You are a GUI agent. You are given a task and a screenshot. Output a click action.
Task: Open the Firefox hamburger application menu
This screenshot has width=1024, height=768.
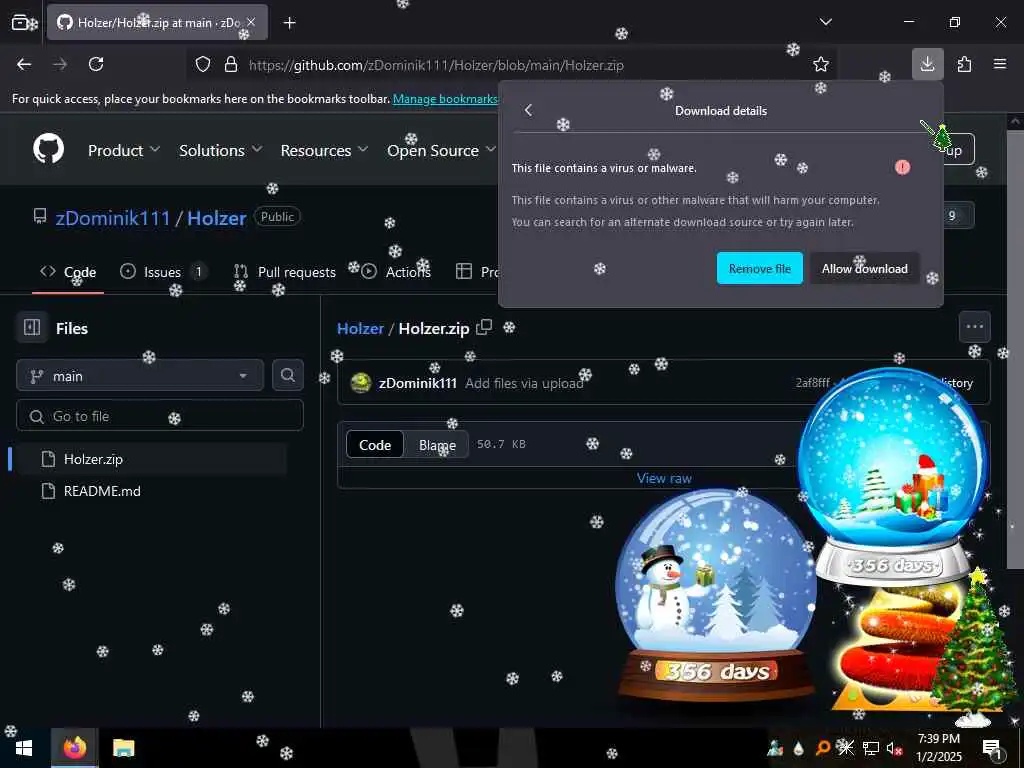click(x=1000, y=64)
